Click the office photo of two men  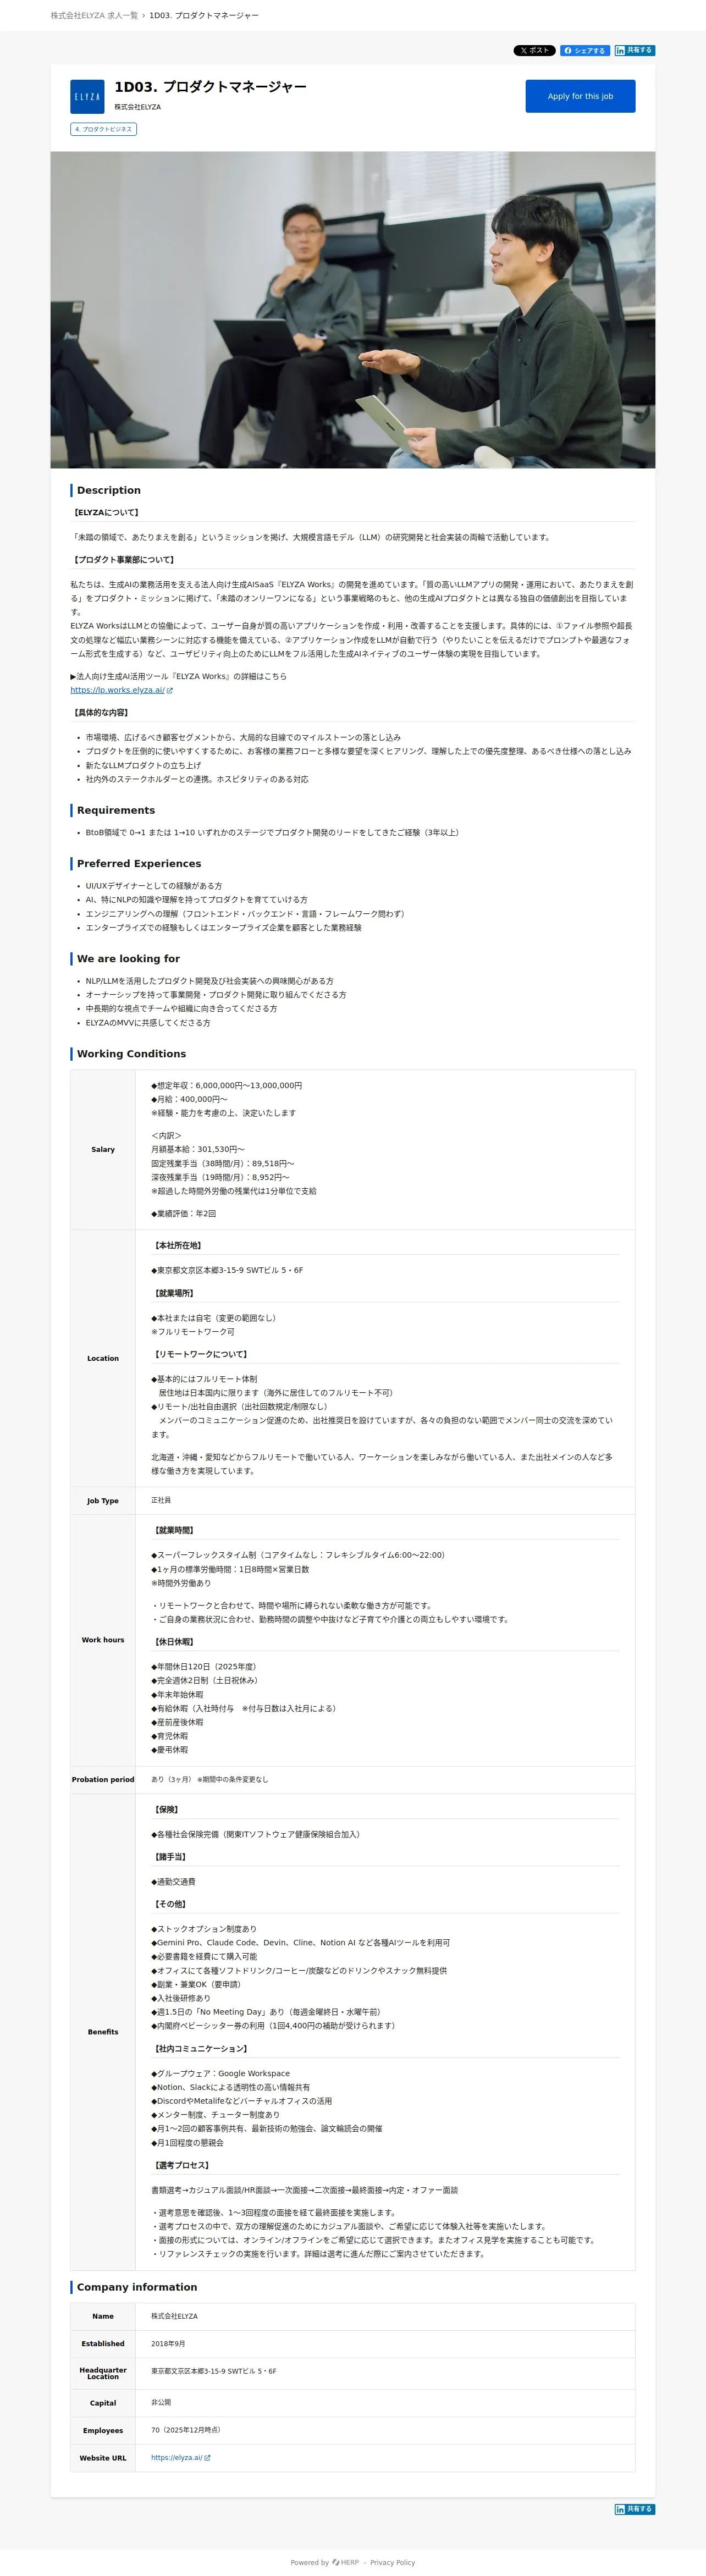[353, 310]
